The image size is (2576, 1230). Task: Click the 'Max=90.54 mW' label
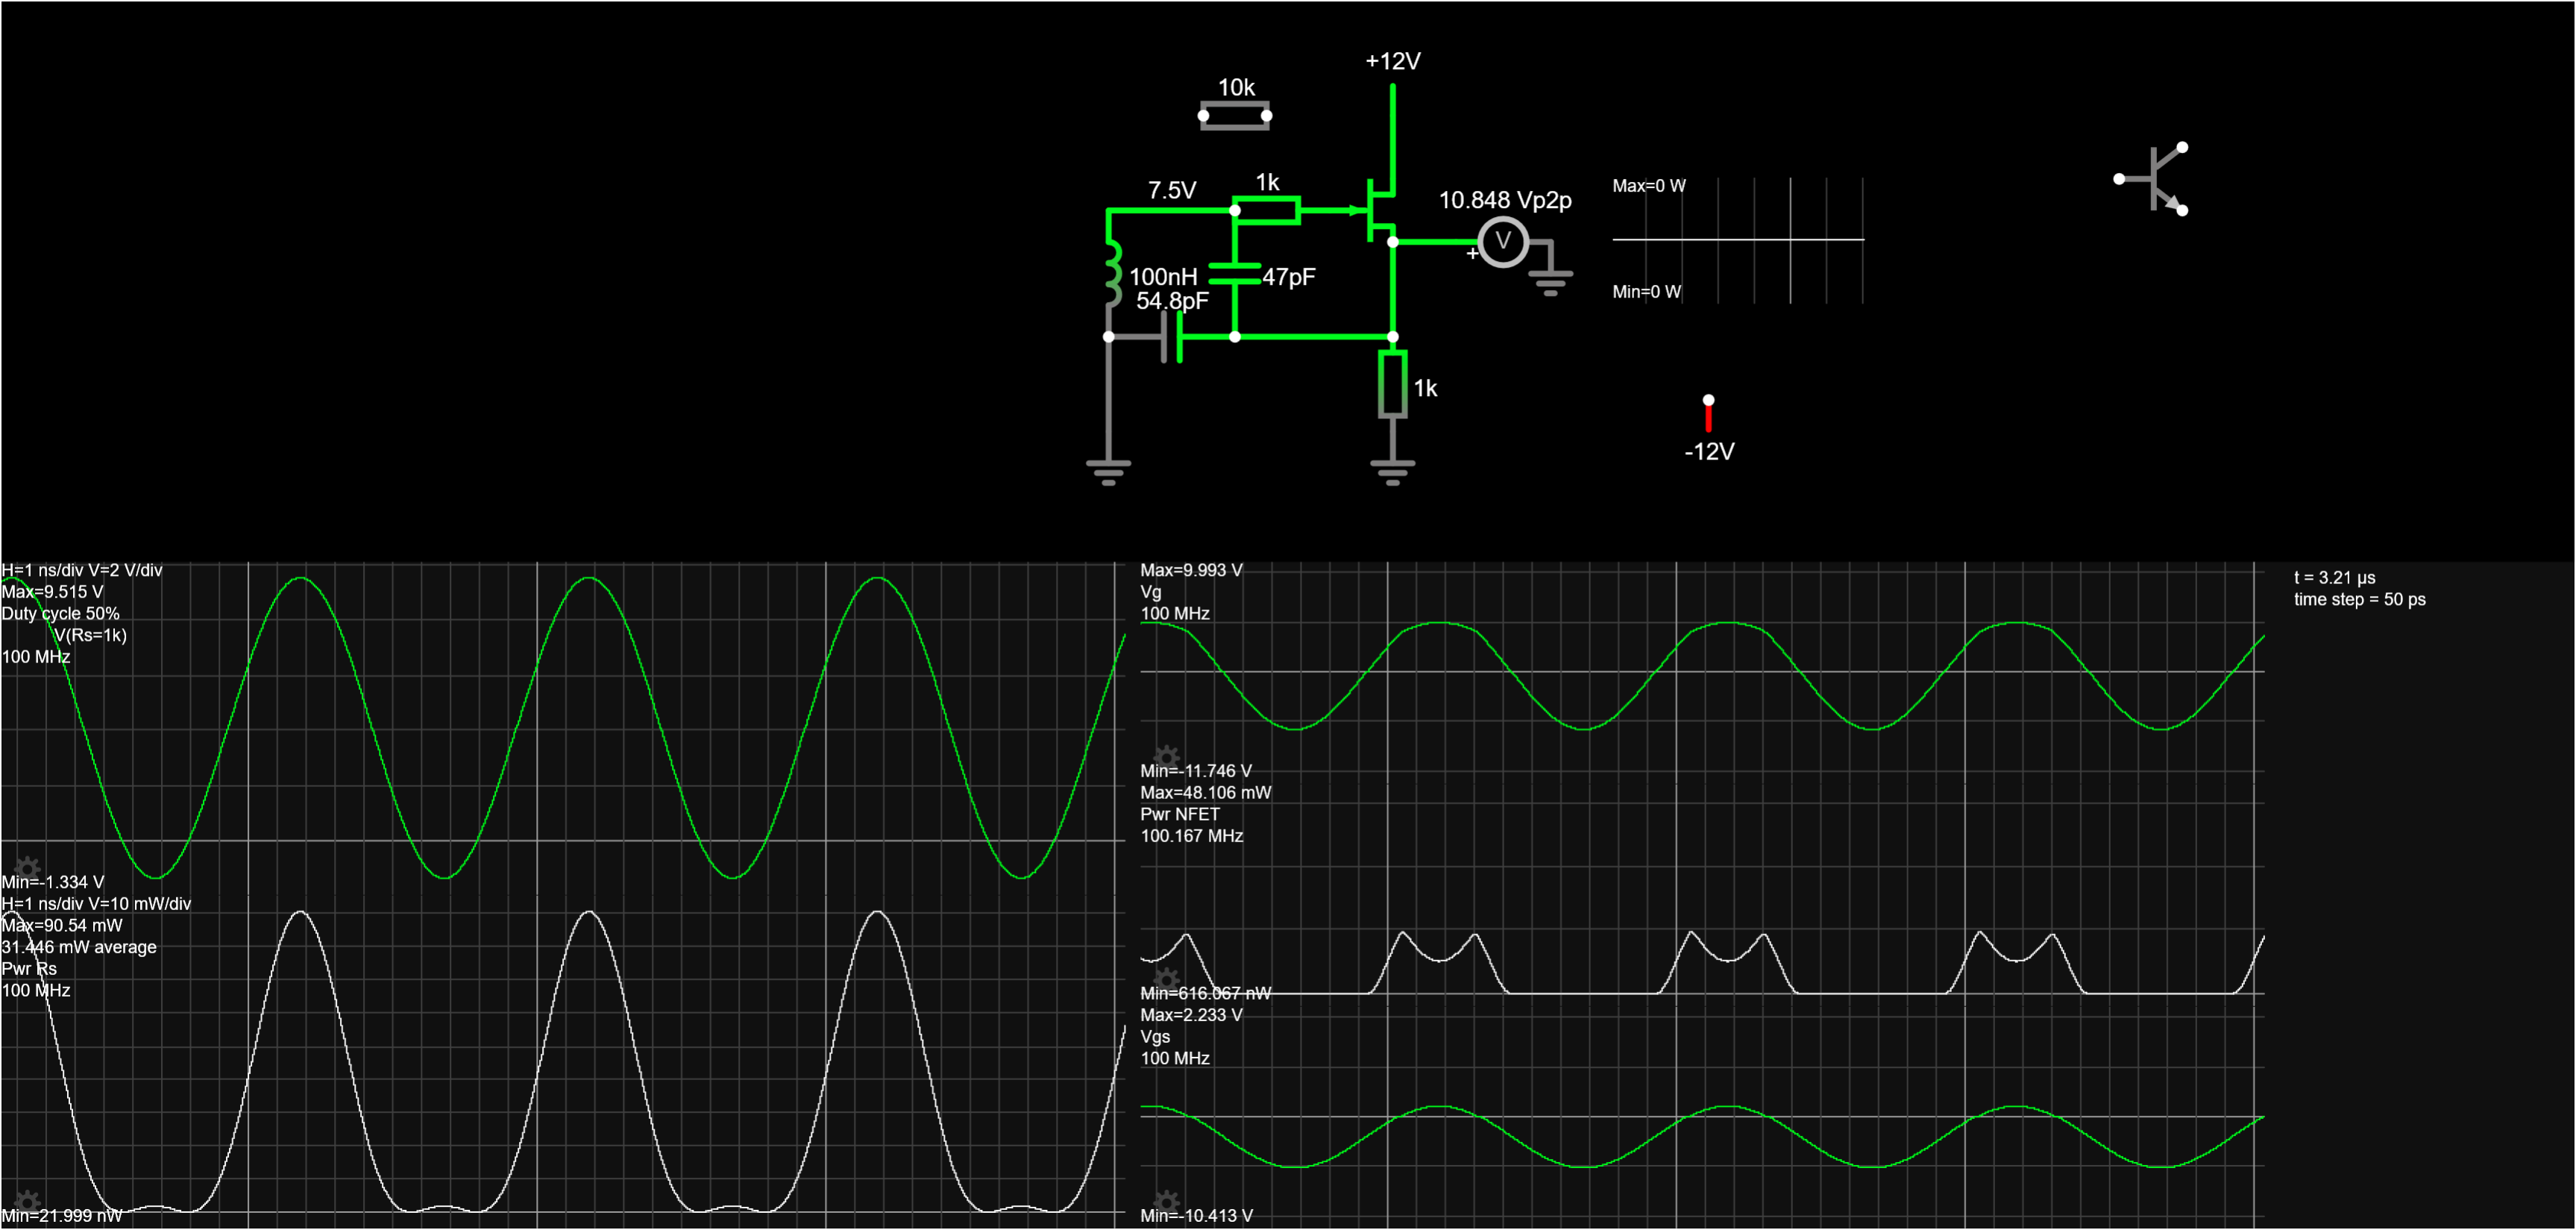click(62, 926)
